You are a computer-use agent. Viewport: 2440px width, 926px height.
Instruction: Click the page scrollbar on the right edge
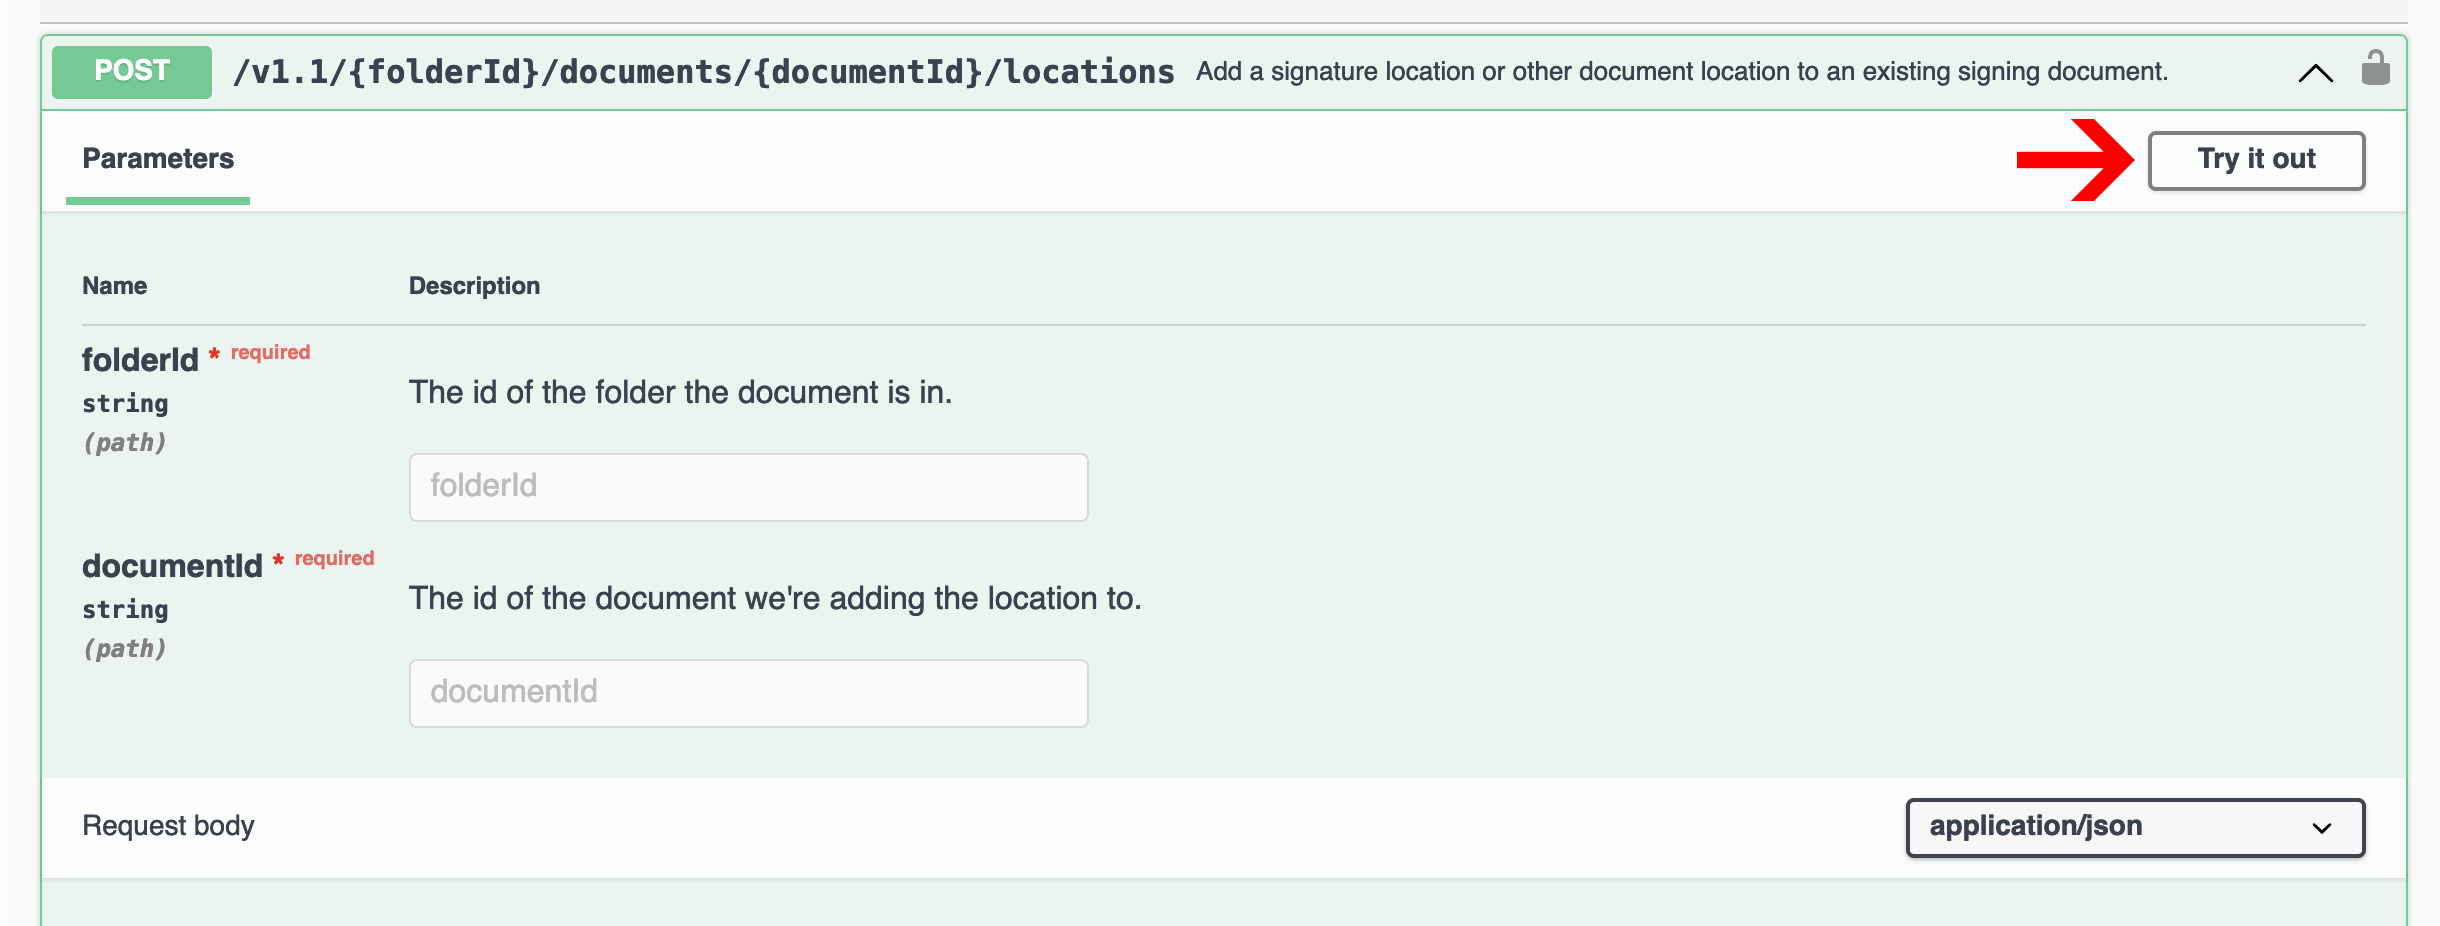pos(2432,463)
